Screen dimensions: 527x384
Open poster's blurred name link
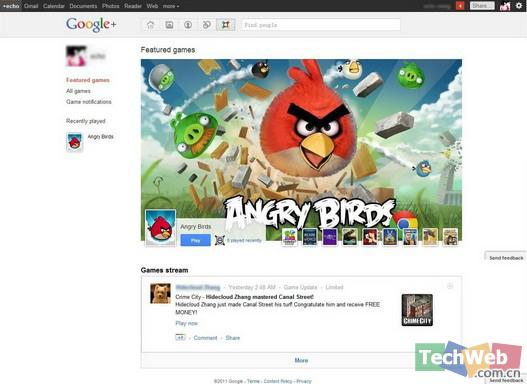click(198, 287)
